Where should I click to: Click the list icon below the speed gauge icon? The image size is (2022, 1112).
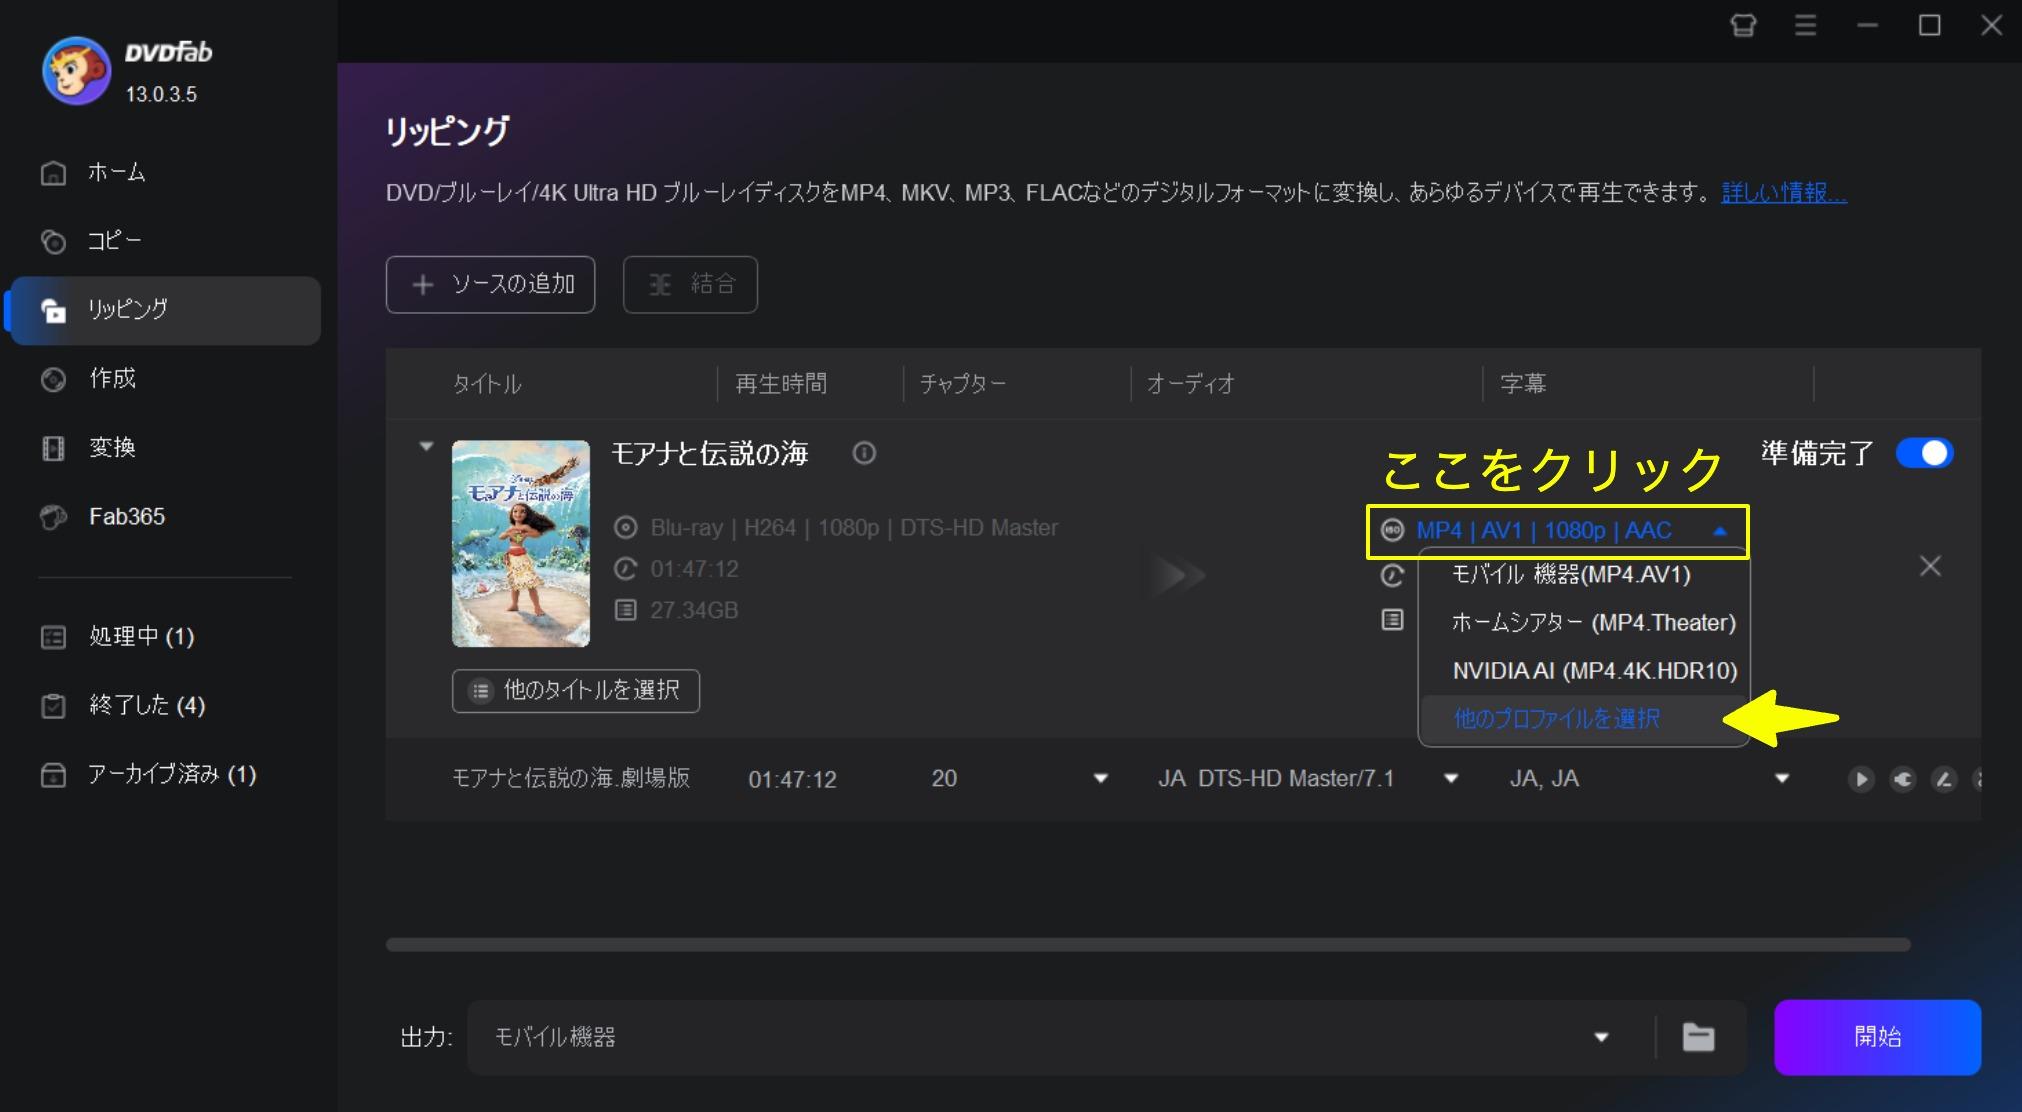(1392, 620)
